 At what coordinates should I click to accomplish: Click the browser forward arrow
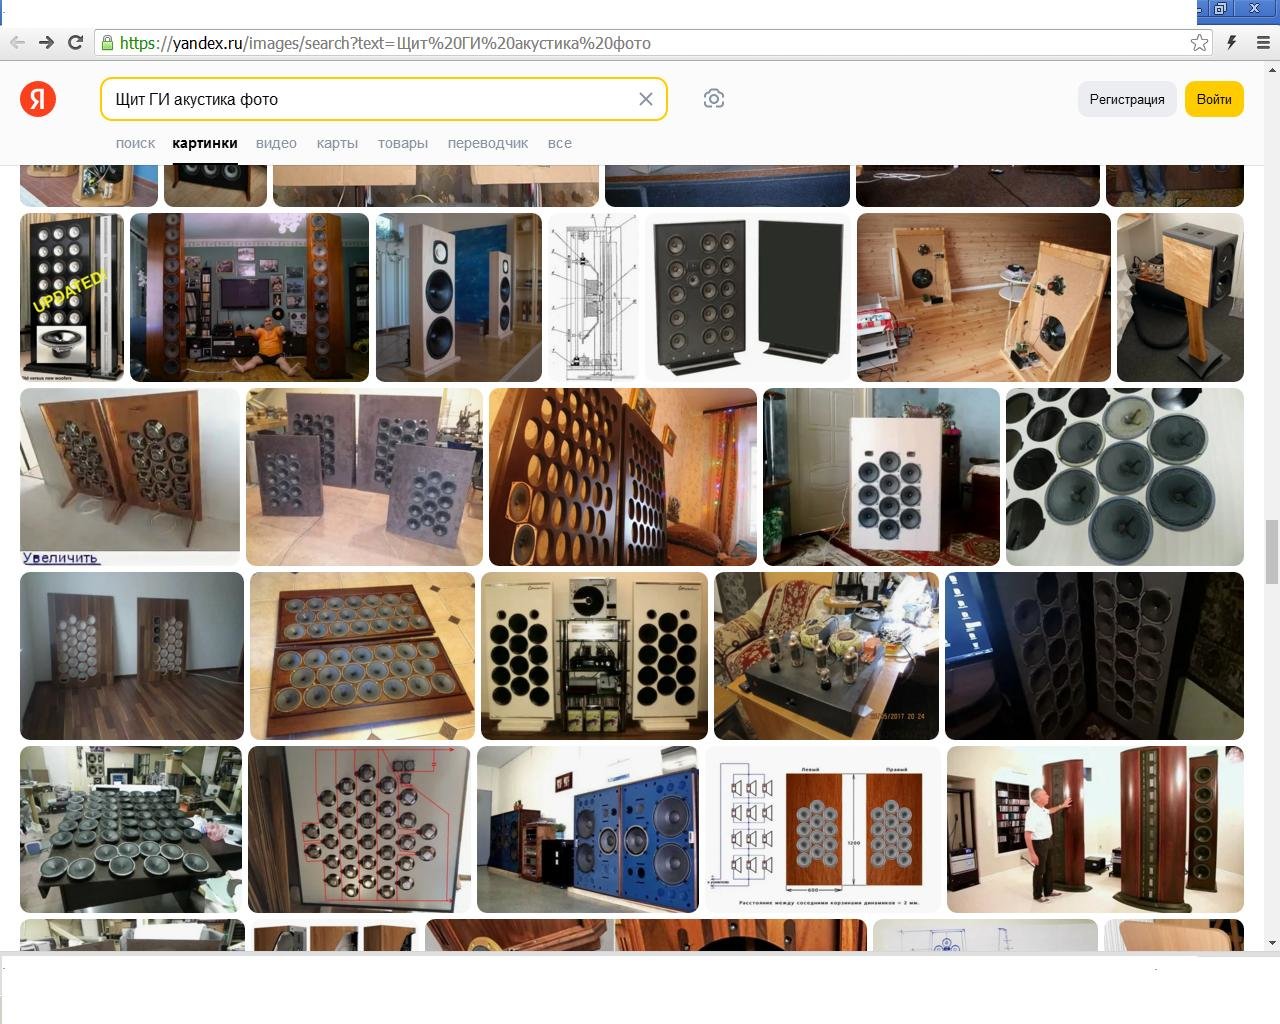click(x=46, y=42)
